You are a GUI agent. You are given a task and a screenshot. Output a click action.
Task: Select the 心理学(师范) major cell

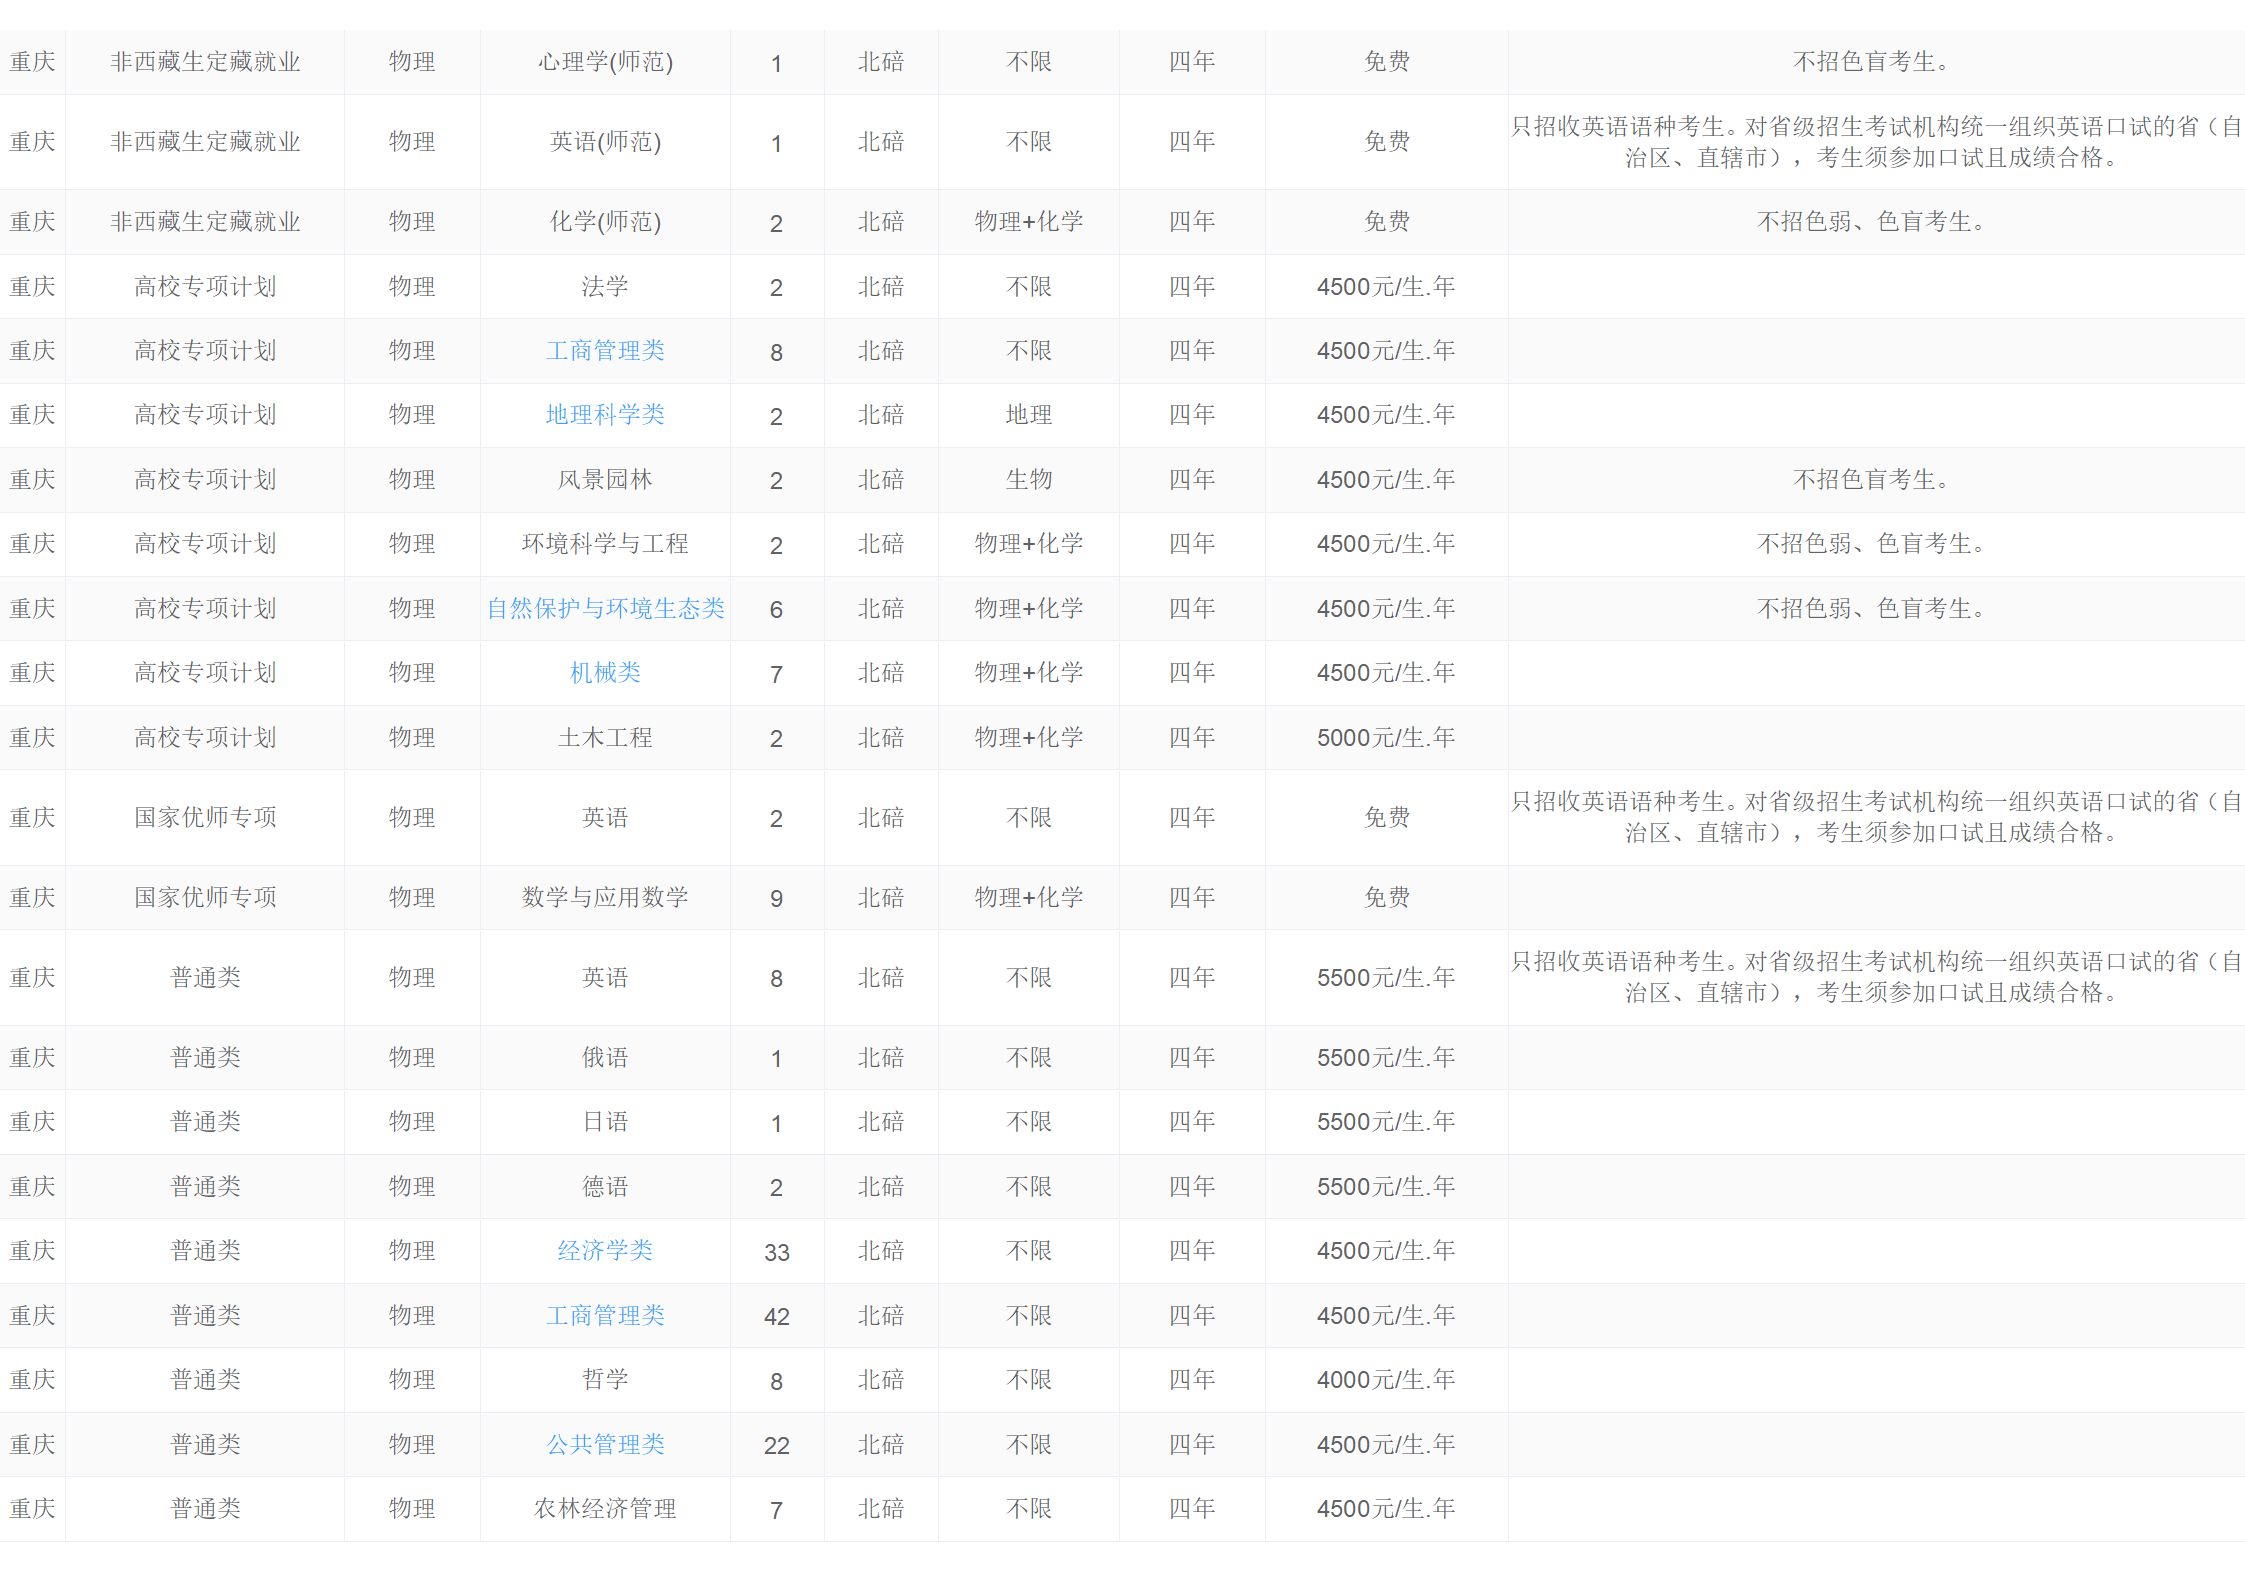tap(605, 62)
